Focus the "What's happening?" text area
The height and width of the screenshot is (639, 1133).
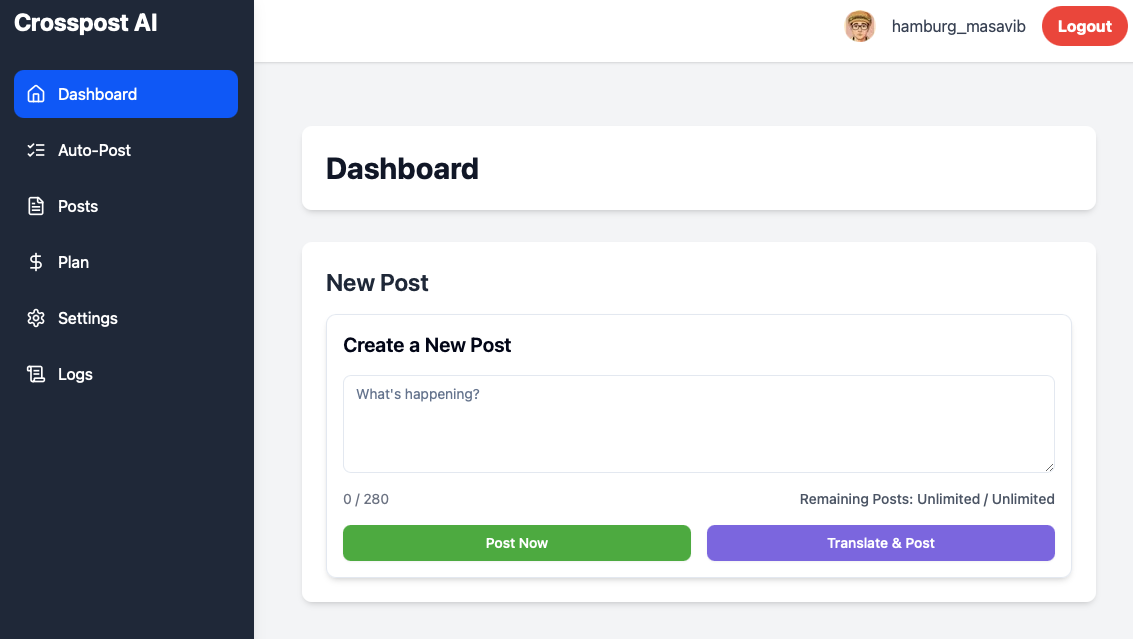pyautogui.click(x=698, y=424)
